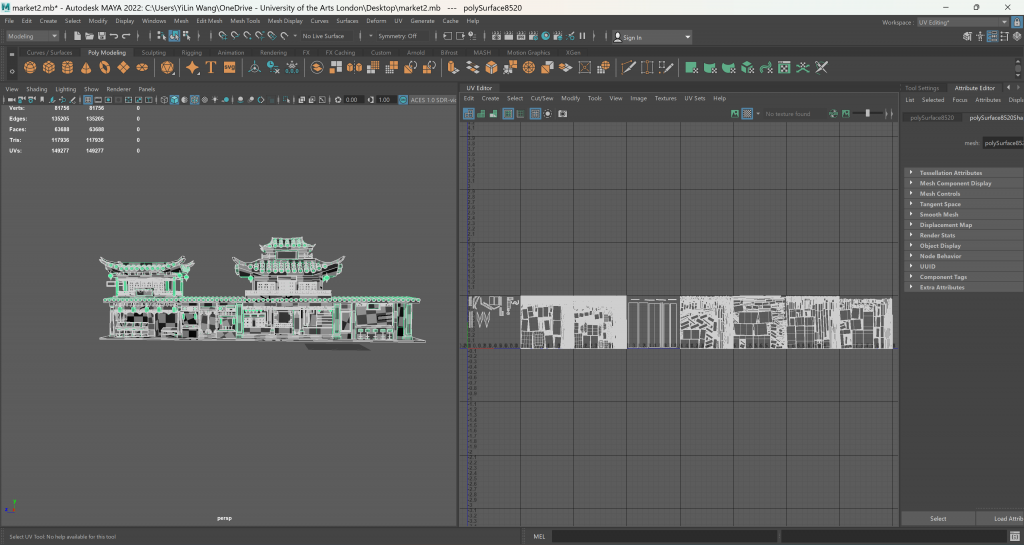Screen dimensions: 1024x545
Task: Toggle UV Editor image display button
Action: coord(735,114)
